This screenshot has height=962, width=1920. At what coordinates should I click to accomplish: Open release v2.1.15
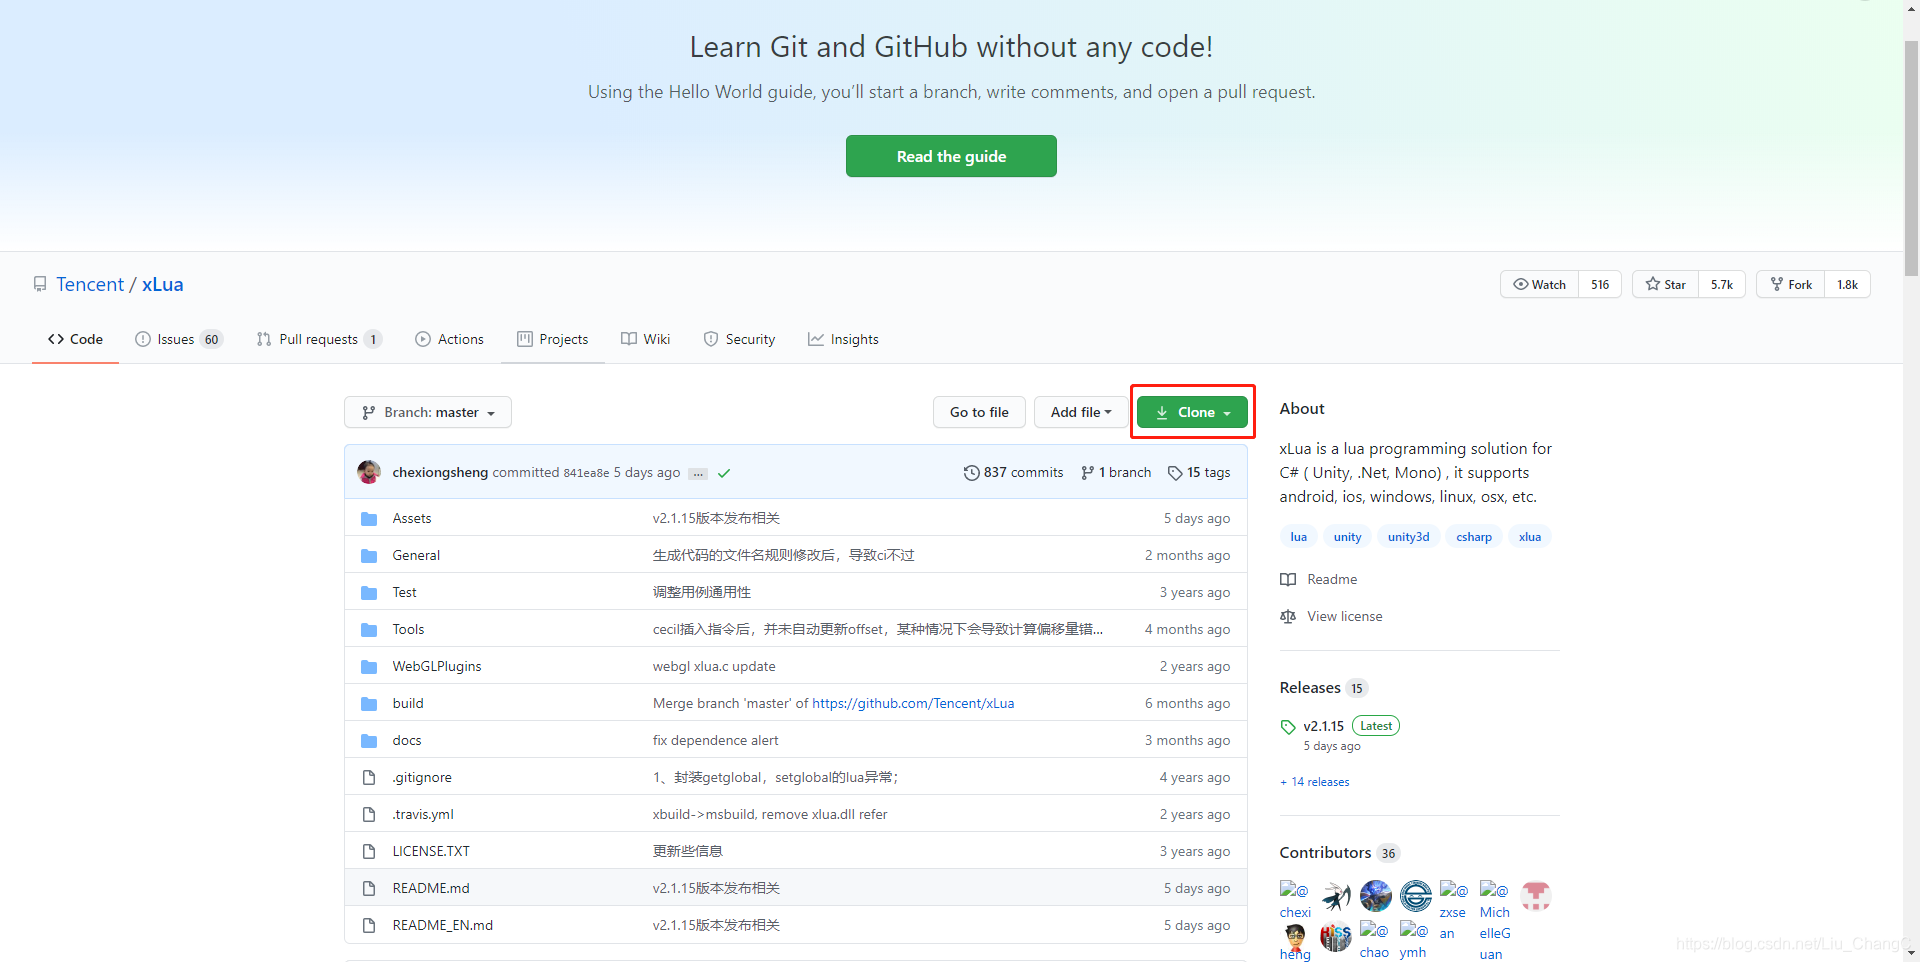pos(1323,726)
